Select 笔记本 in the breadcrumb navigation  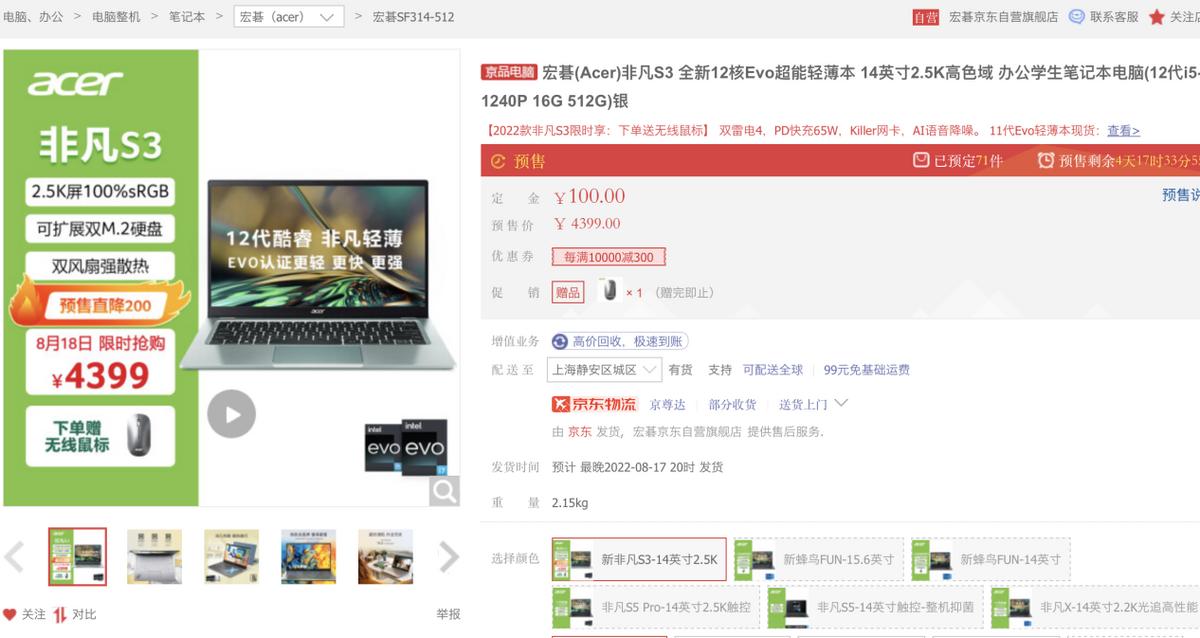186,16
